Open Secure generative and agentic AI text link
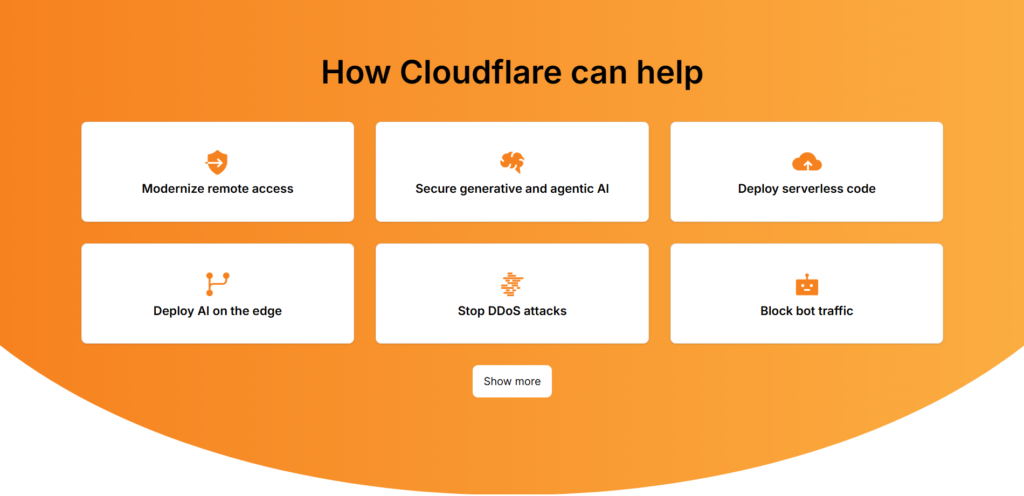1024x496 pixels. click(x=512, y=189)
